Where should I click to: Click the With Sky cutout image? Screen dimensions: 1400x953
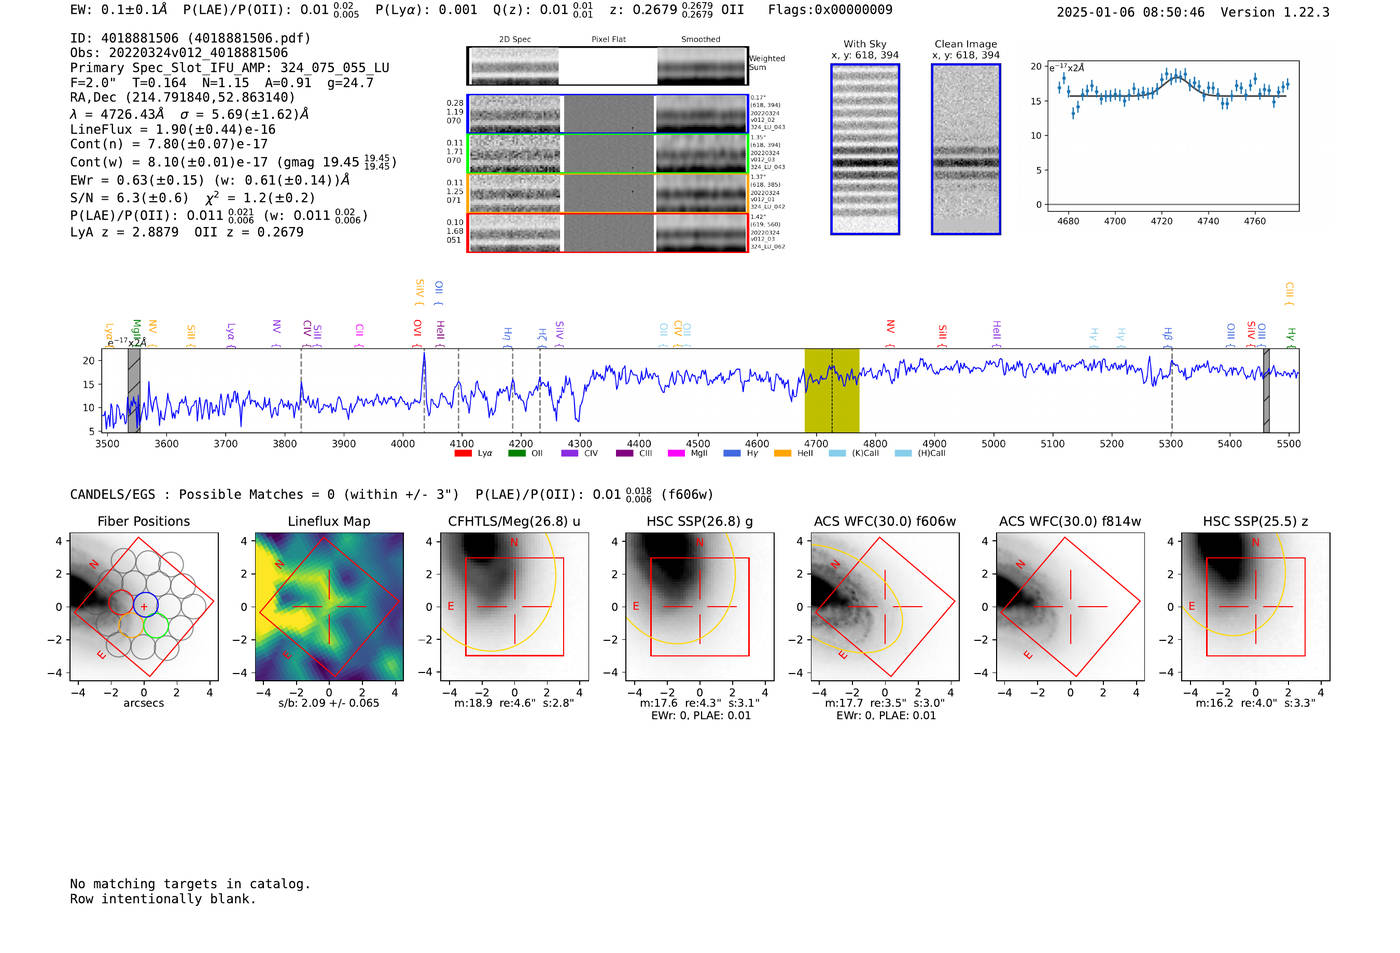pyautogui.click(x=865, y=149)
